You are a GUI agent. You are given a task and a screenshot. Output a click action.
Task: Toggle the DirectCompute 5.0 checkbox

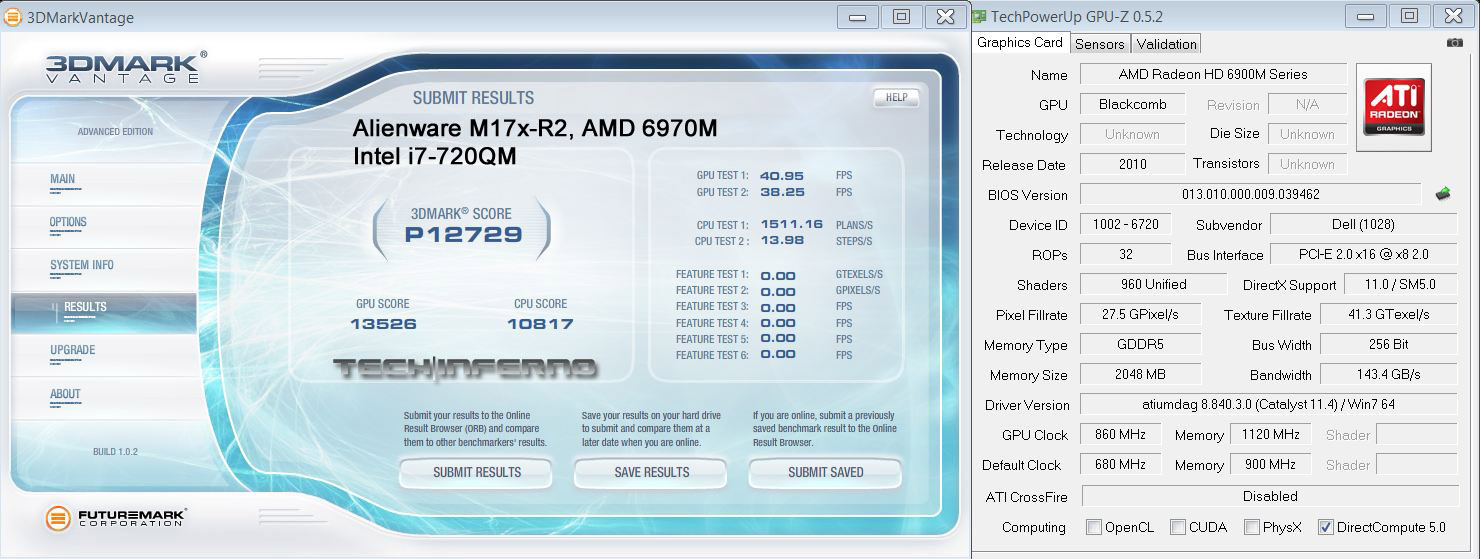pos(1326,527)
